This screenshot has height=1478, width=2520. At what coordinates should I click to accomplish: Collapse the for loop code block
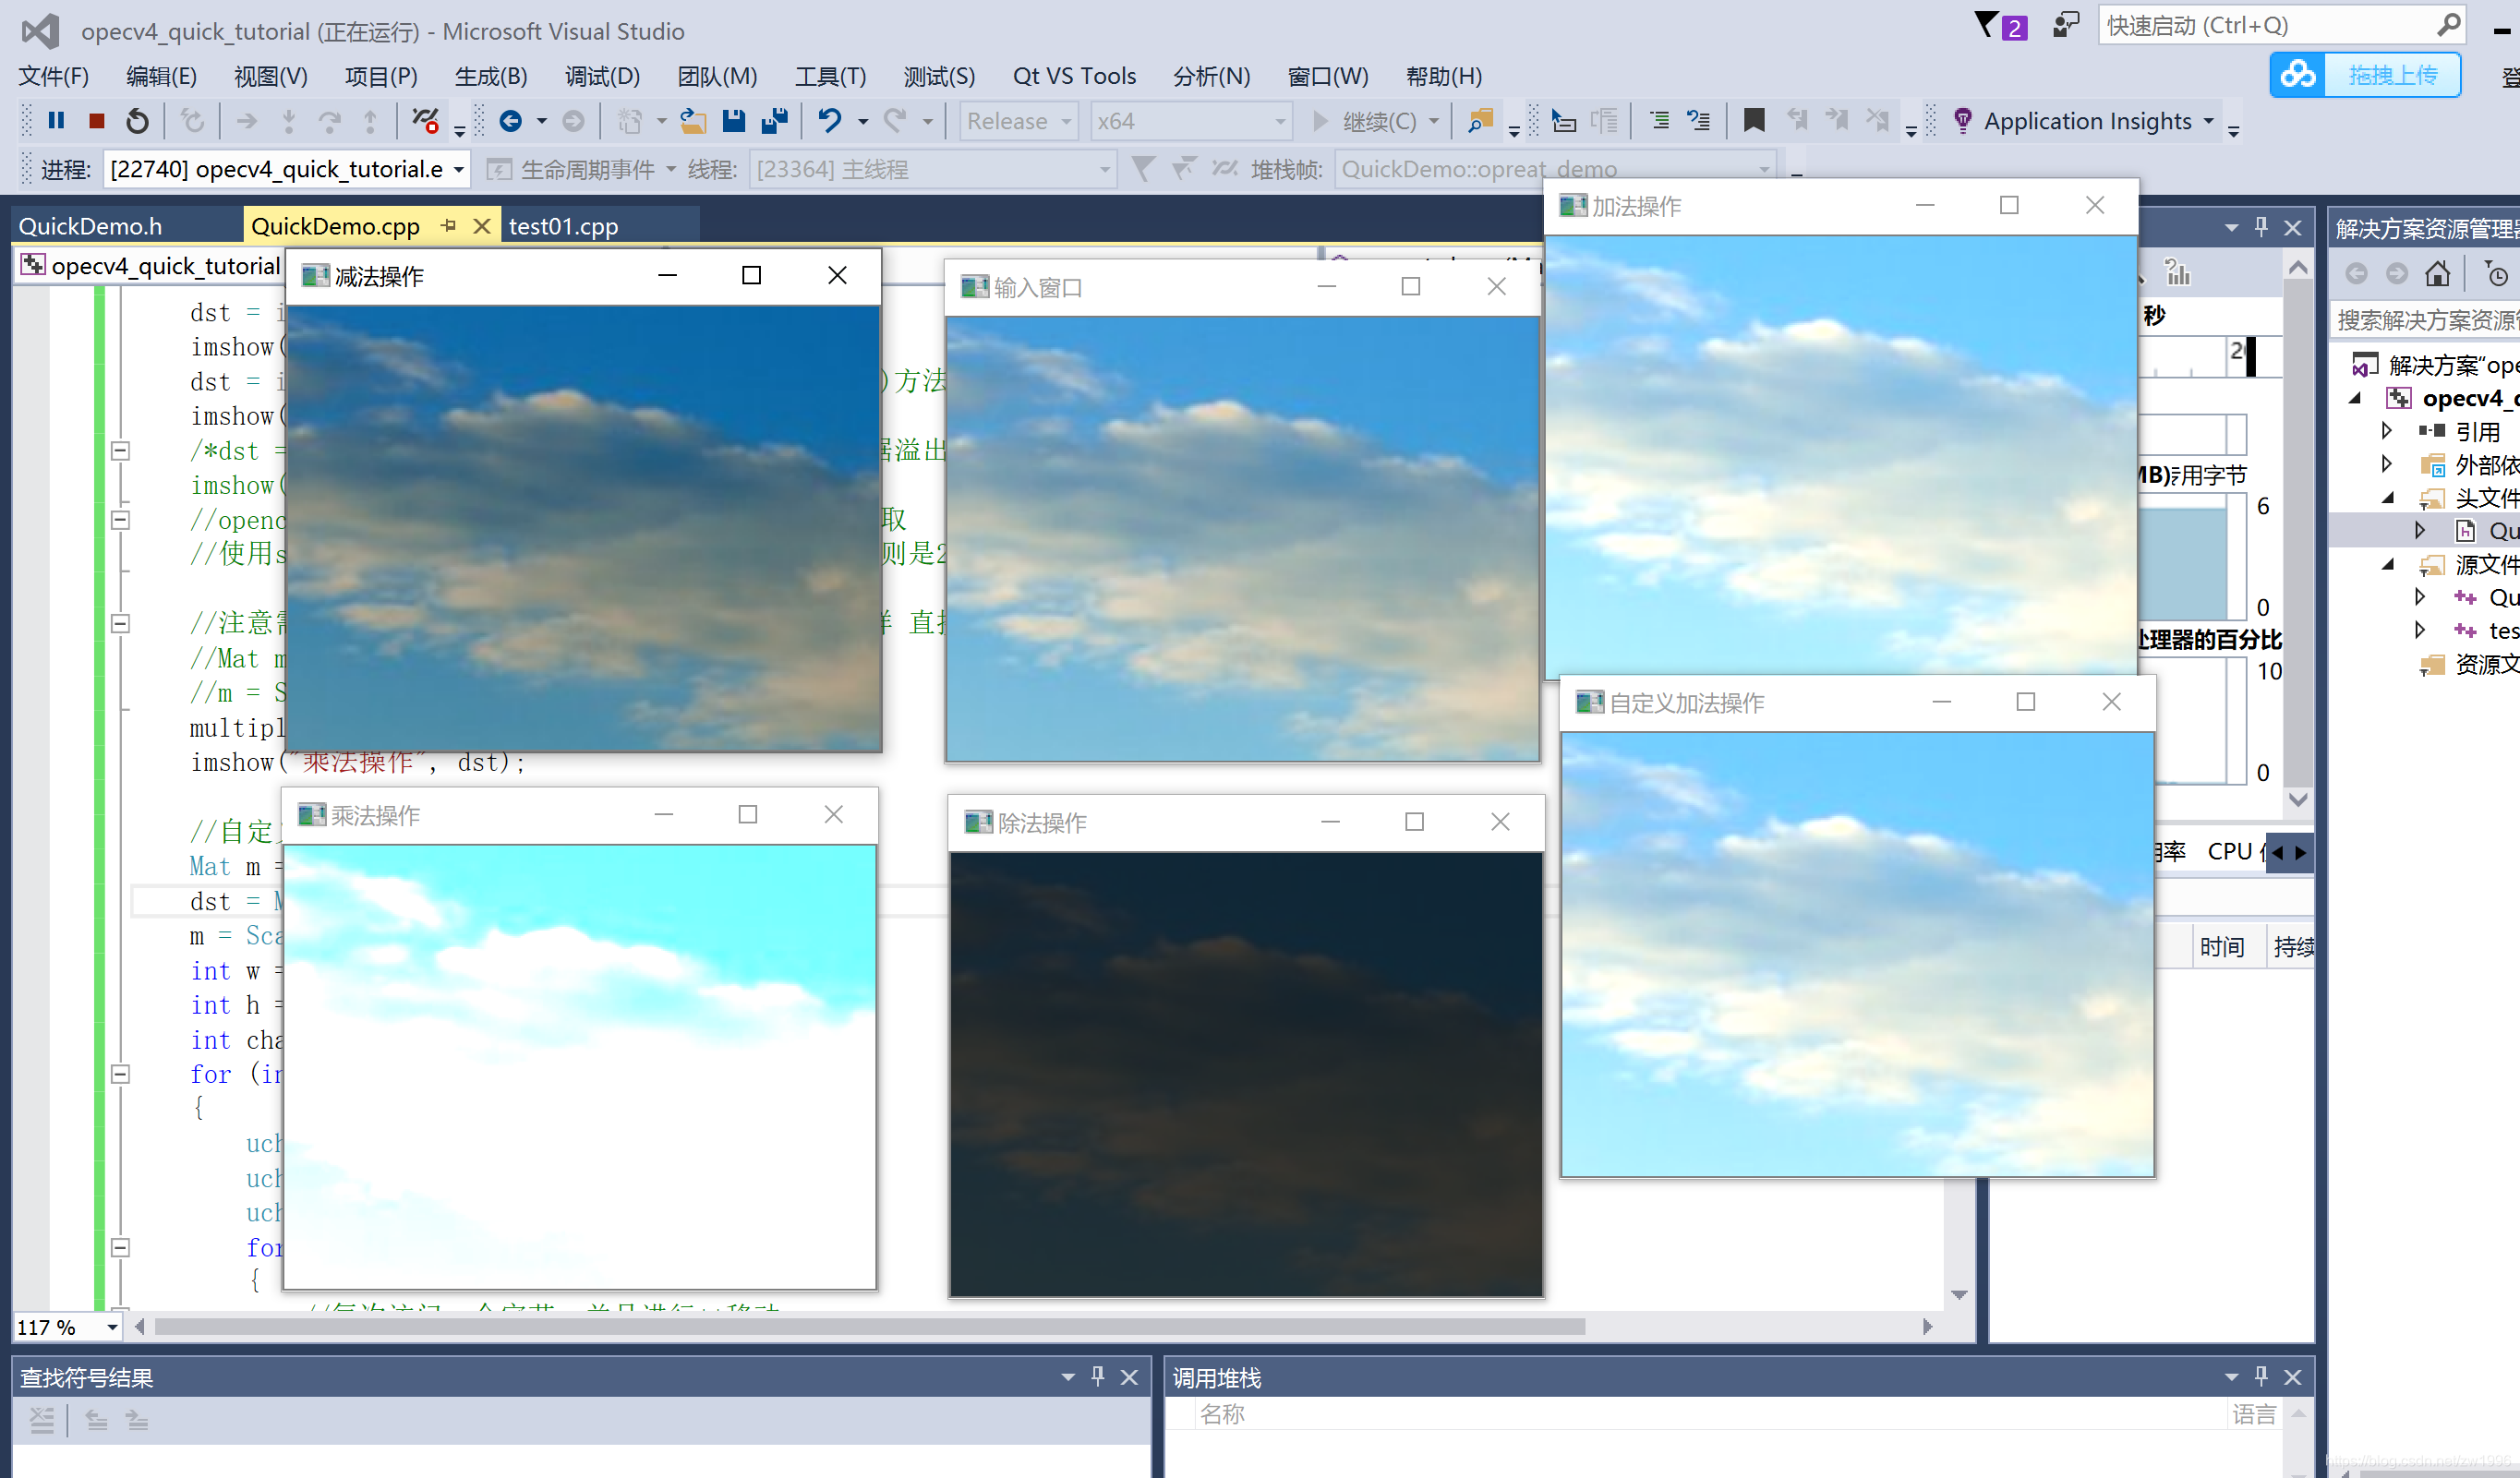pyautogui.click(x=120, y=1074)
